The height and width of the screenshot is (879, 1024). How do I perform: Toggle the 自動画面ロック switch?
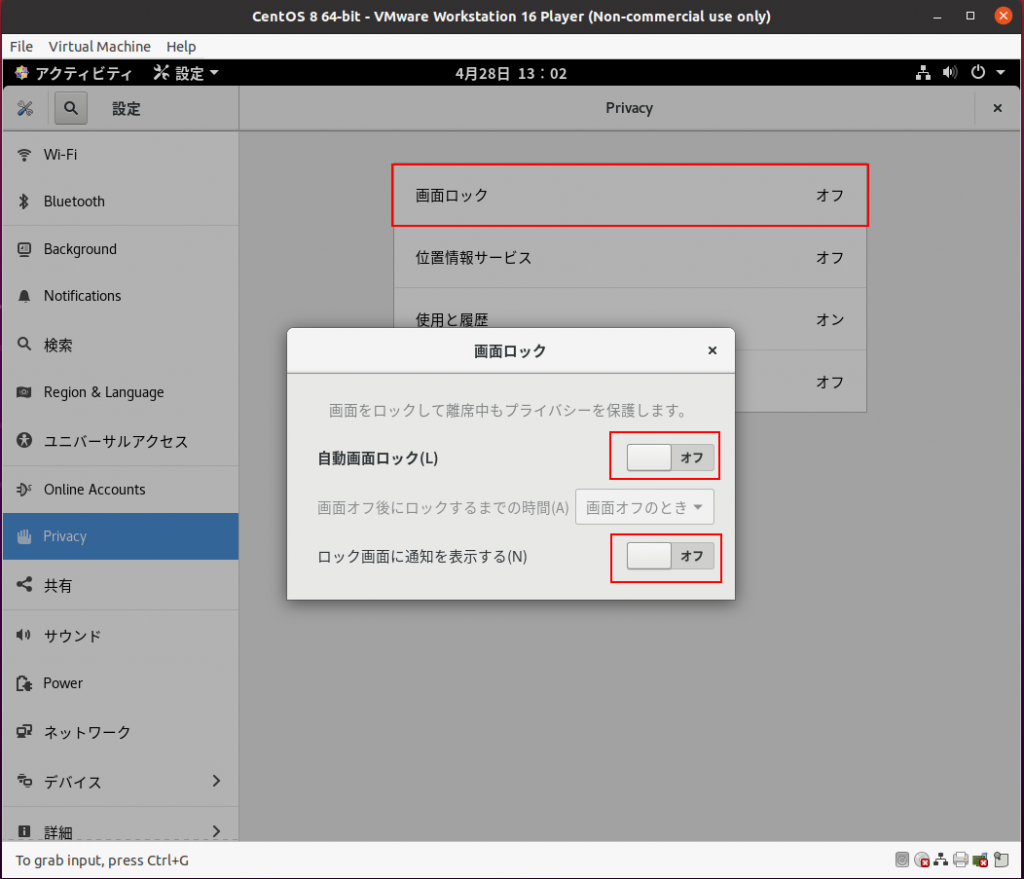pos(670,458)
